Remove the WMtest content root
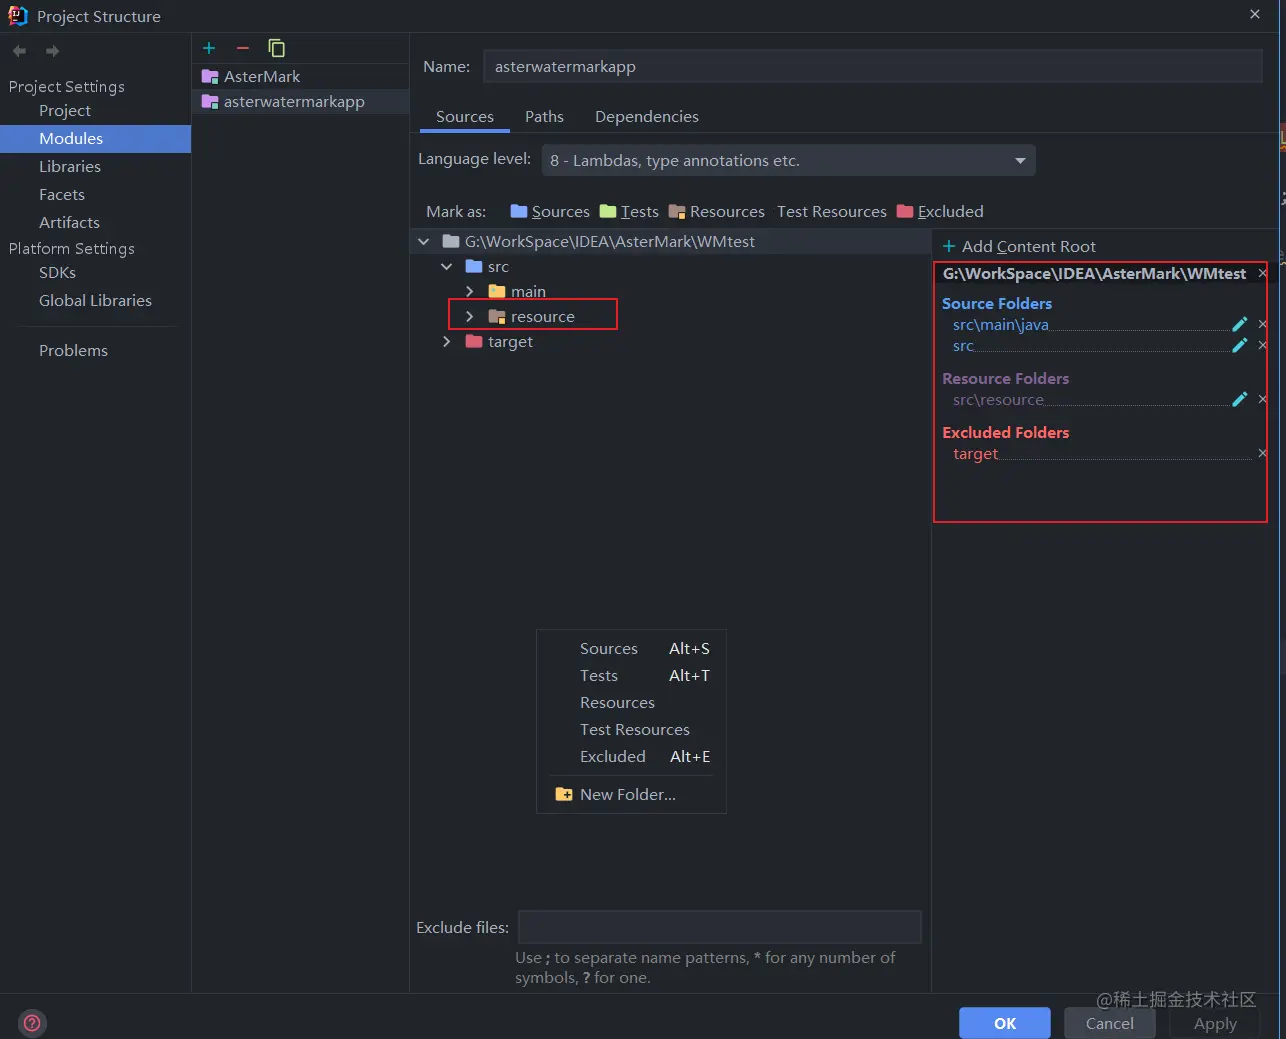This screenshot has width=1286, height=1039. pos(1262,273)
